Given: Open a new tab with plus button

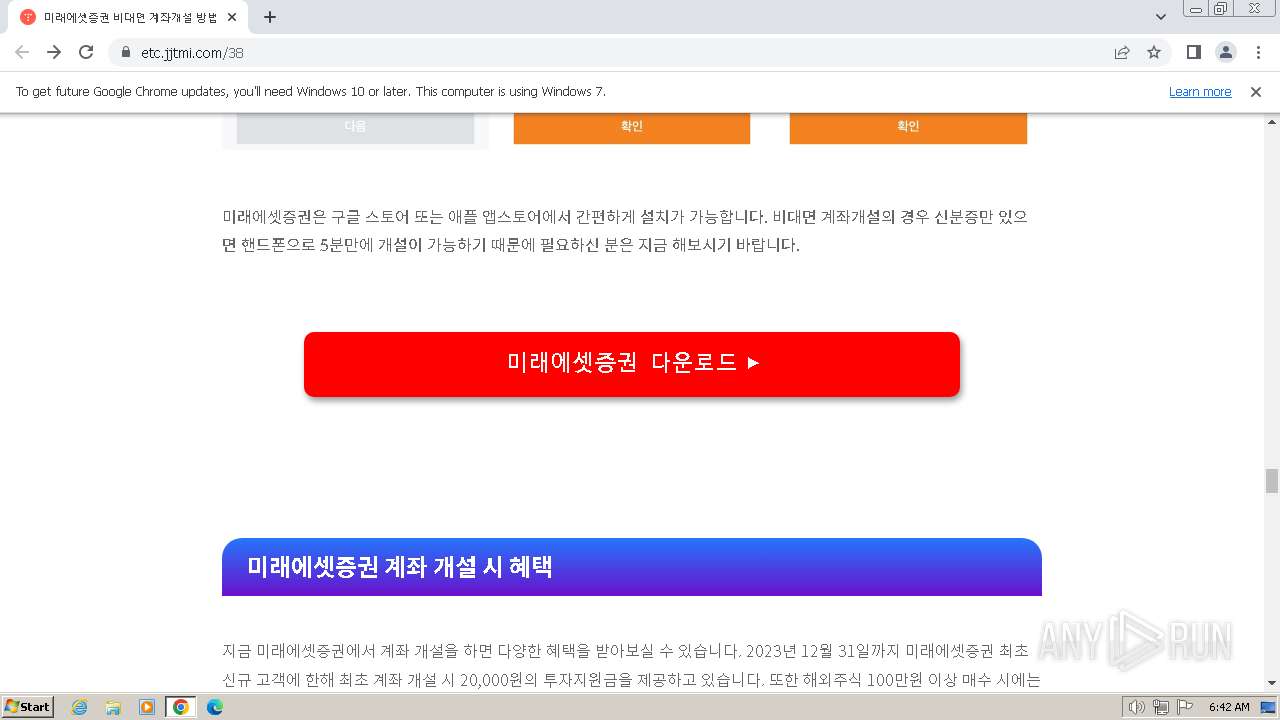Looking at the screenshot, I should coord(270,17).
